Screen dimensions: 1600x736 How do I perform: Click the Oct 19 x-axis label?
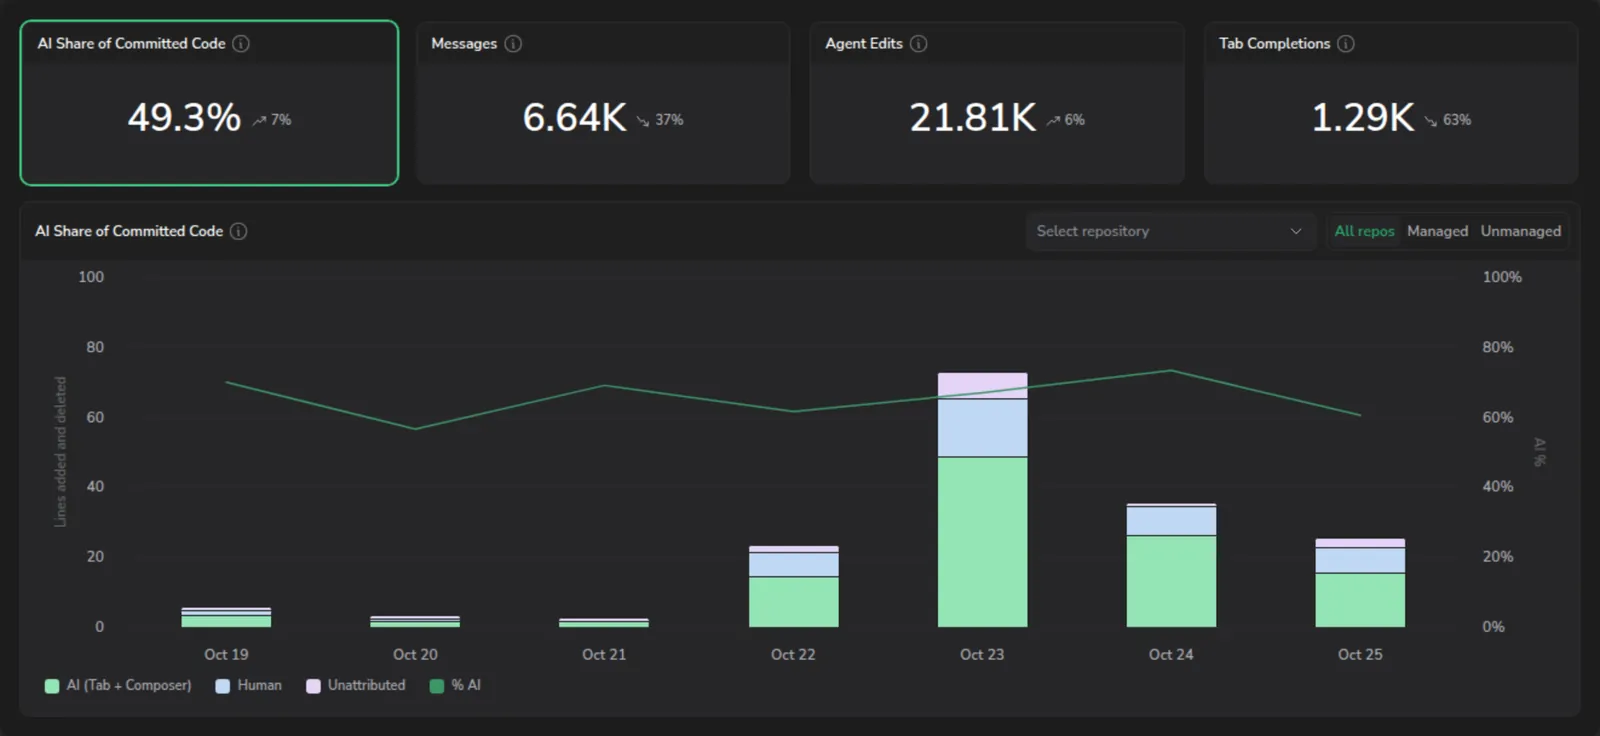(226, 654)
